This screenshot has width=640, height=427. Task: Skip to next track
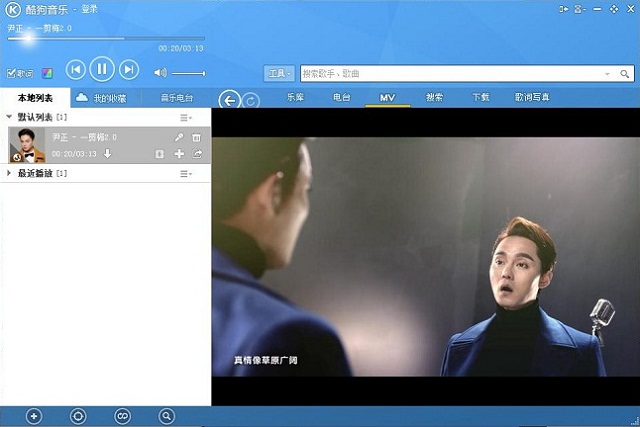click(129, 70)
